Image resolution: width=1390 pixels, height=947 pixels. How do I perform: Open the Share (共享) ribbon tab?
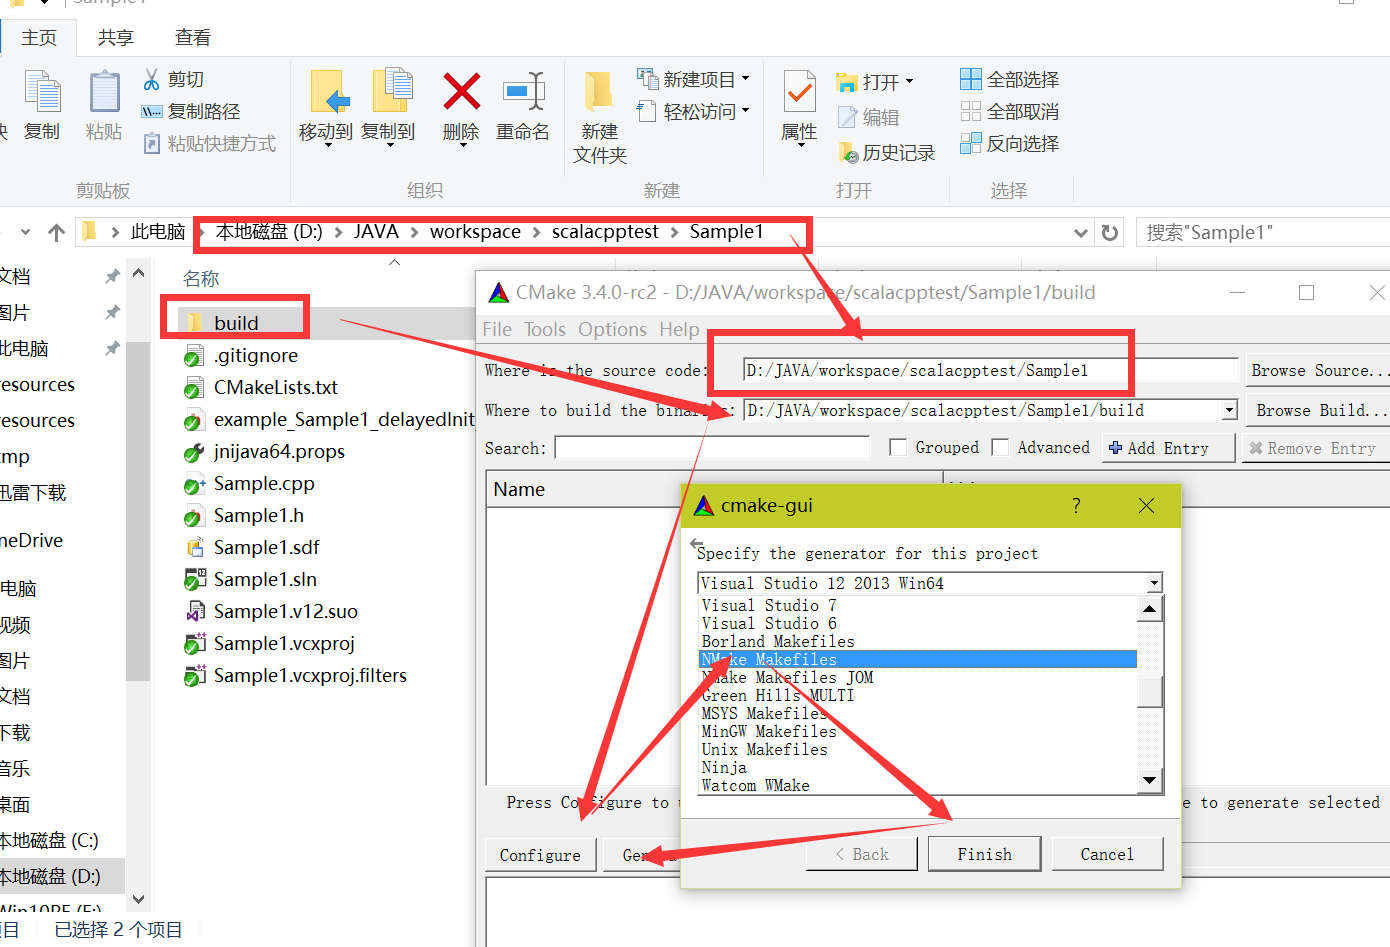[116, 37]
